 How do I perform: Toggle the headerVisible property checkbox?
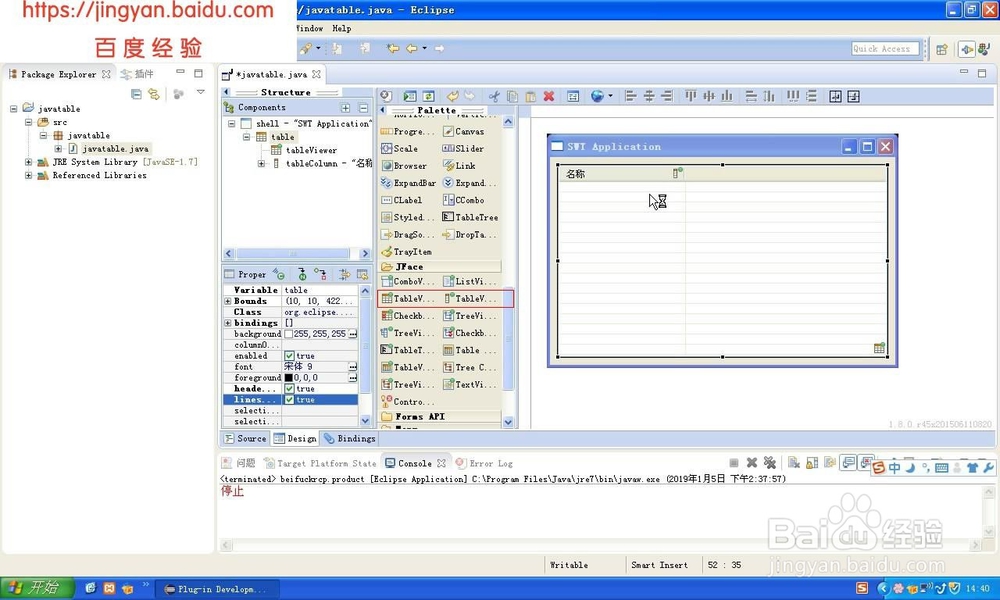(x=289, y=388)
